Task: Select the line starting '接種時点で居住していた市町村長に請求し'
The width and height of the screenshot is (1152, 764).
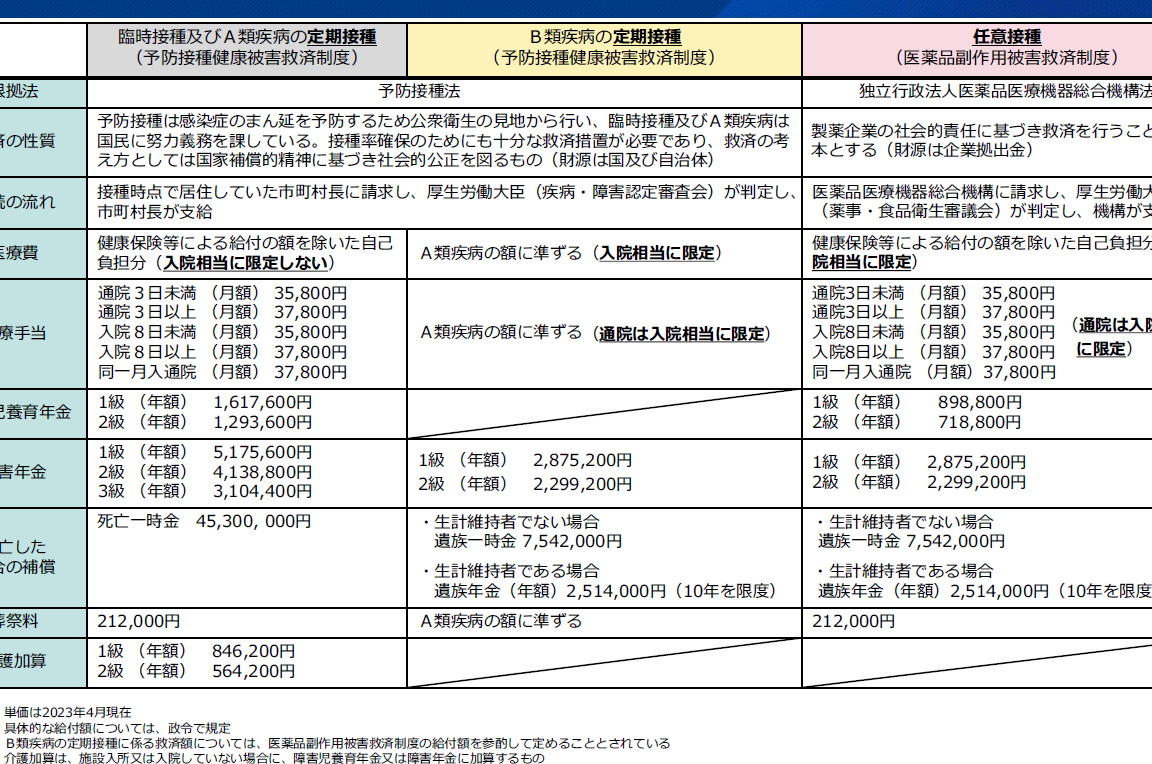Action: click(447, 192)
